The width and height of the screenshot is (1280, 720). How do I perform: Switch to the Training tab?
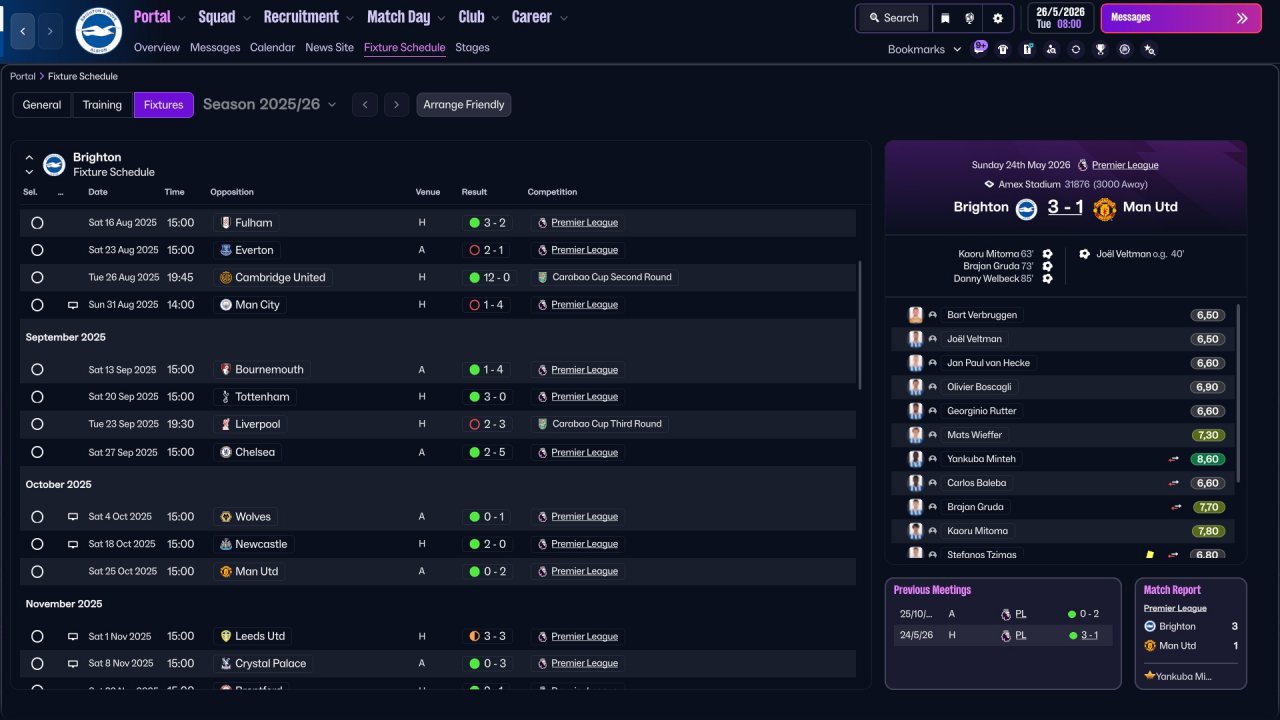click(x=102, y=105)
